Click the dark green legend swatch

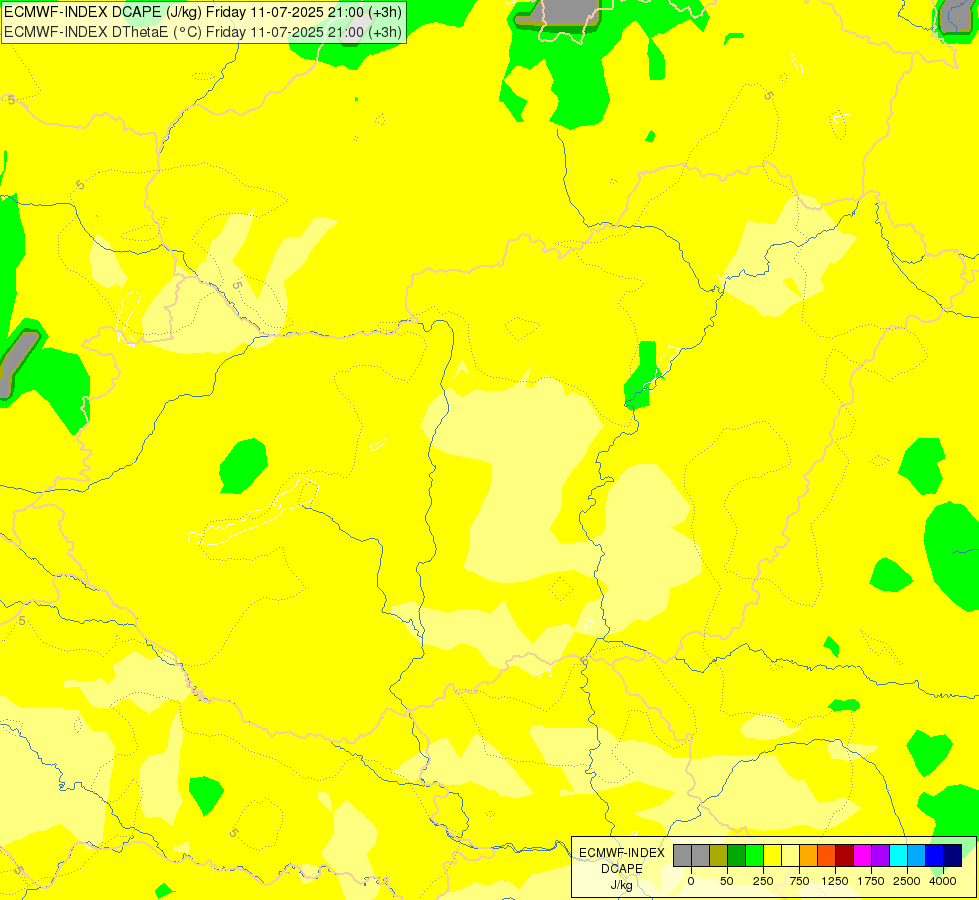pyautogui.click(x=737, y=855)
